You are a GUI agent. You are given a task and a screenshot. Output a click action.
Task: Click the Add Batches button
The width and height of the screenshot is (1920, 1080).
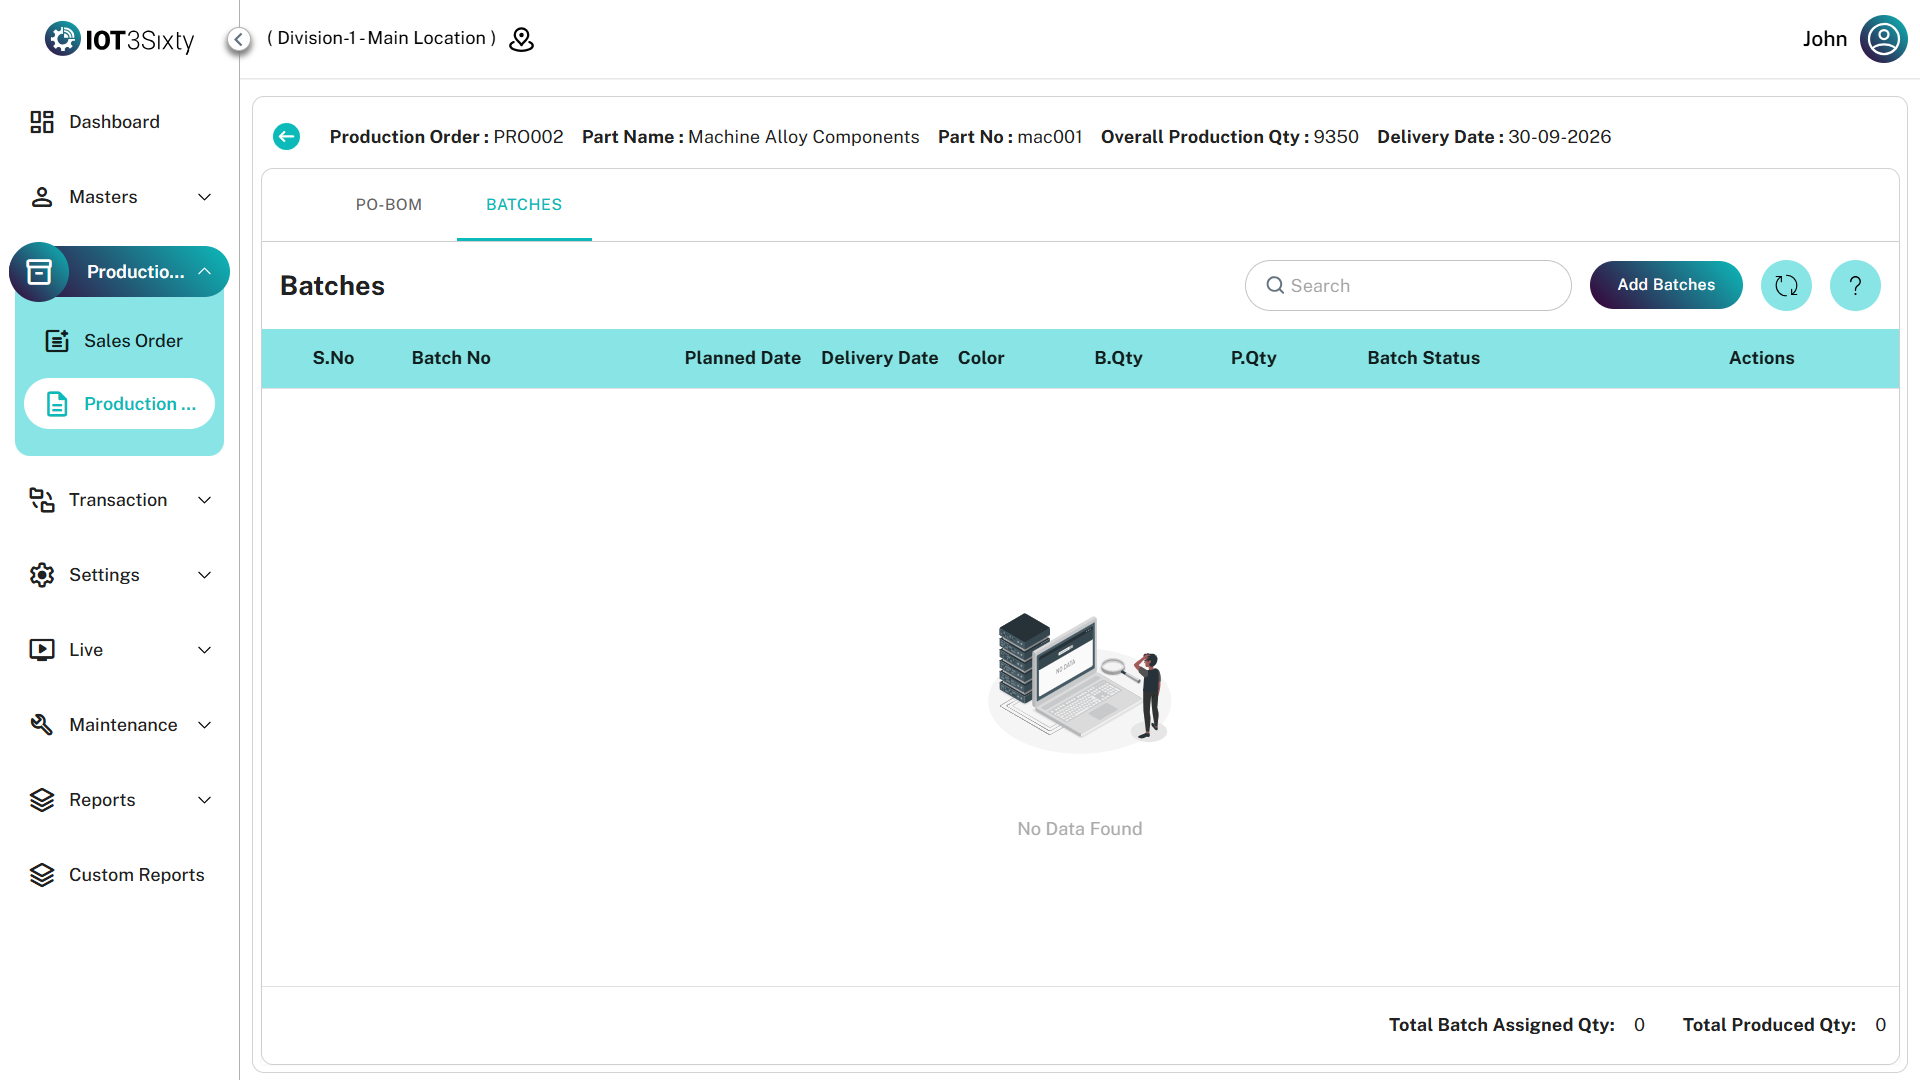1665,285
